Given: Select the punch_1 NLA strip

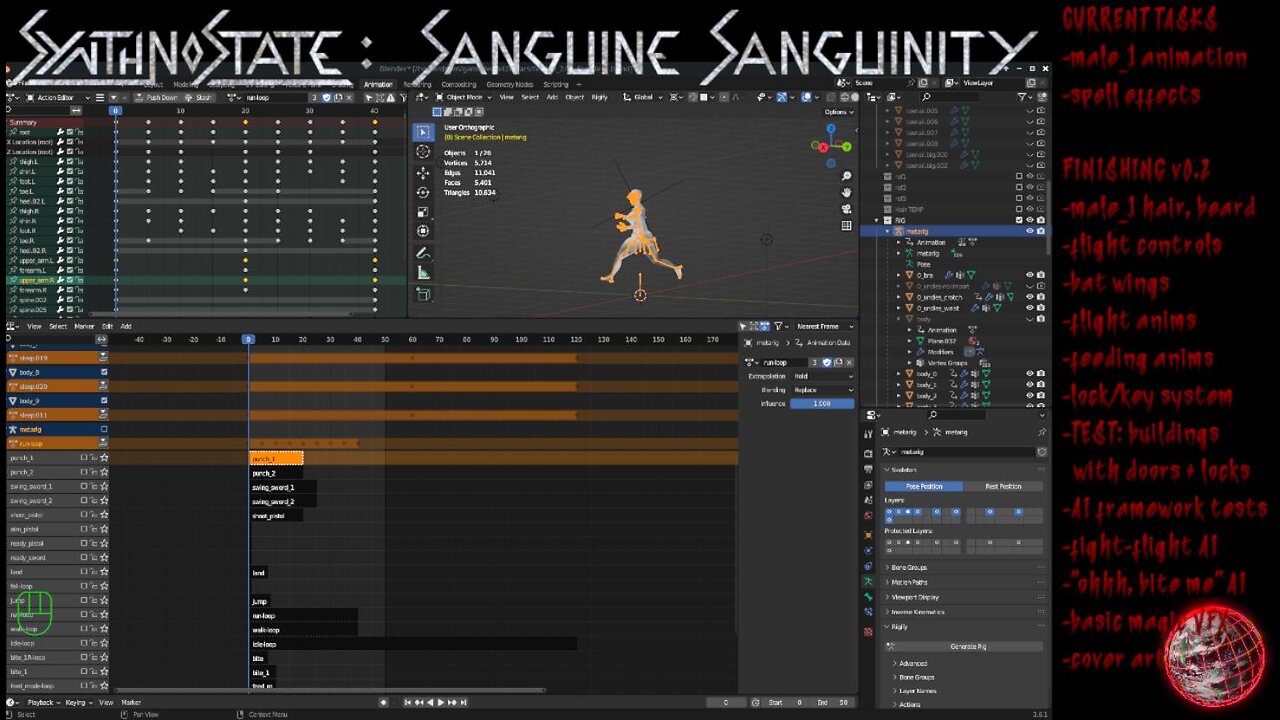Looking at the screenshot, I should click(x=276, y=458).
